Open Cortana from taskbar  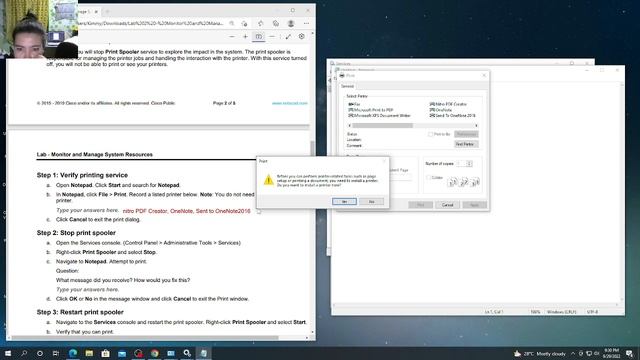pos(40,353)
